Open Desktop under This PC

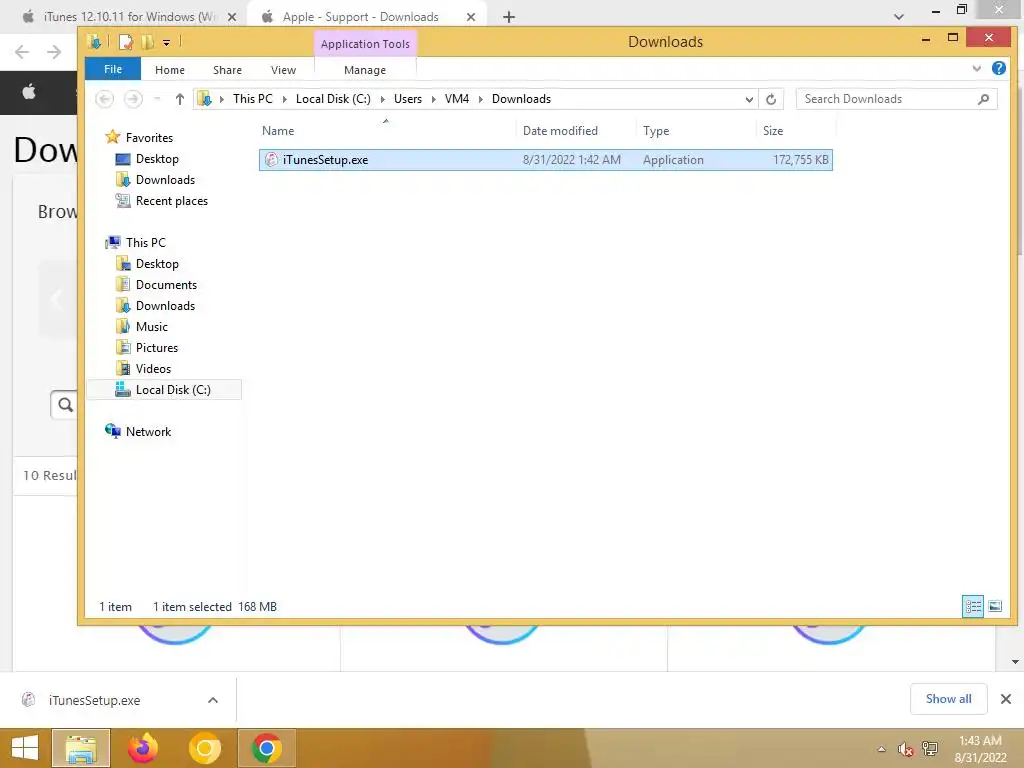click(157, 264)
